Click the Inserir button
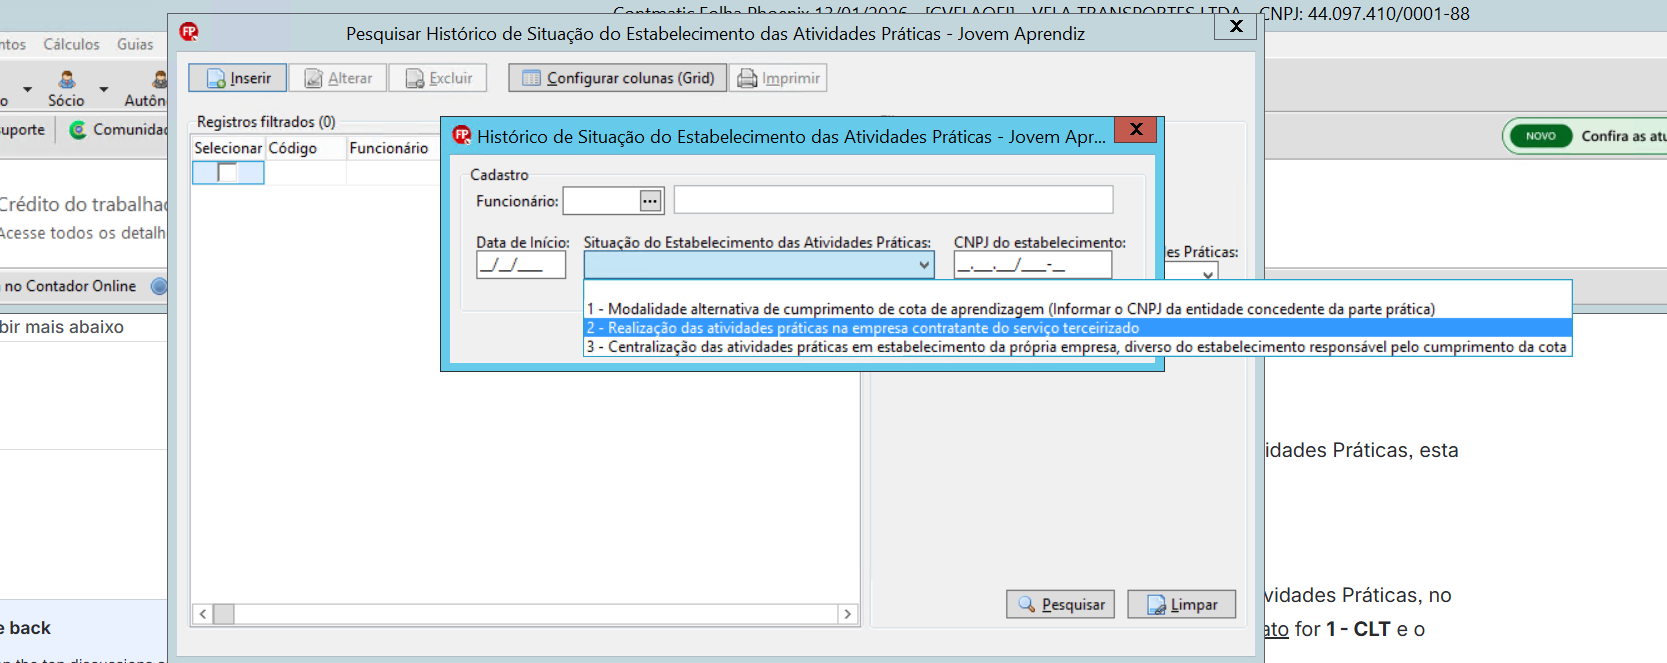The image size is (1667, 663). pos(238,78)
